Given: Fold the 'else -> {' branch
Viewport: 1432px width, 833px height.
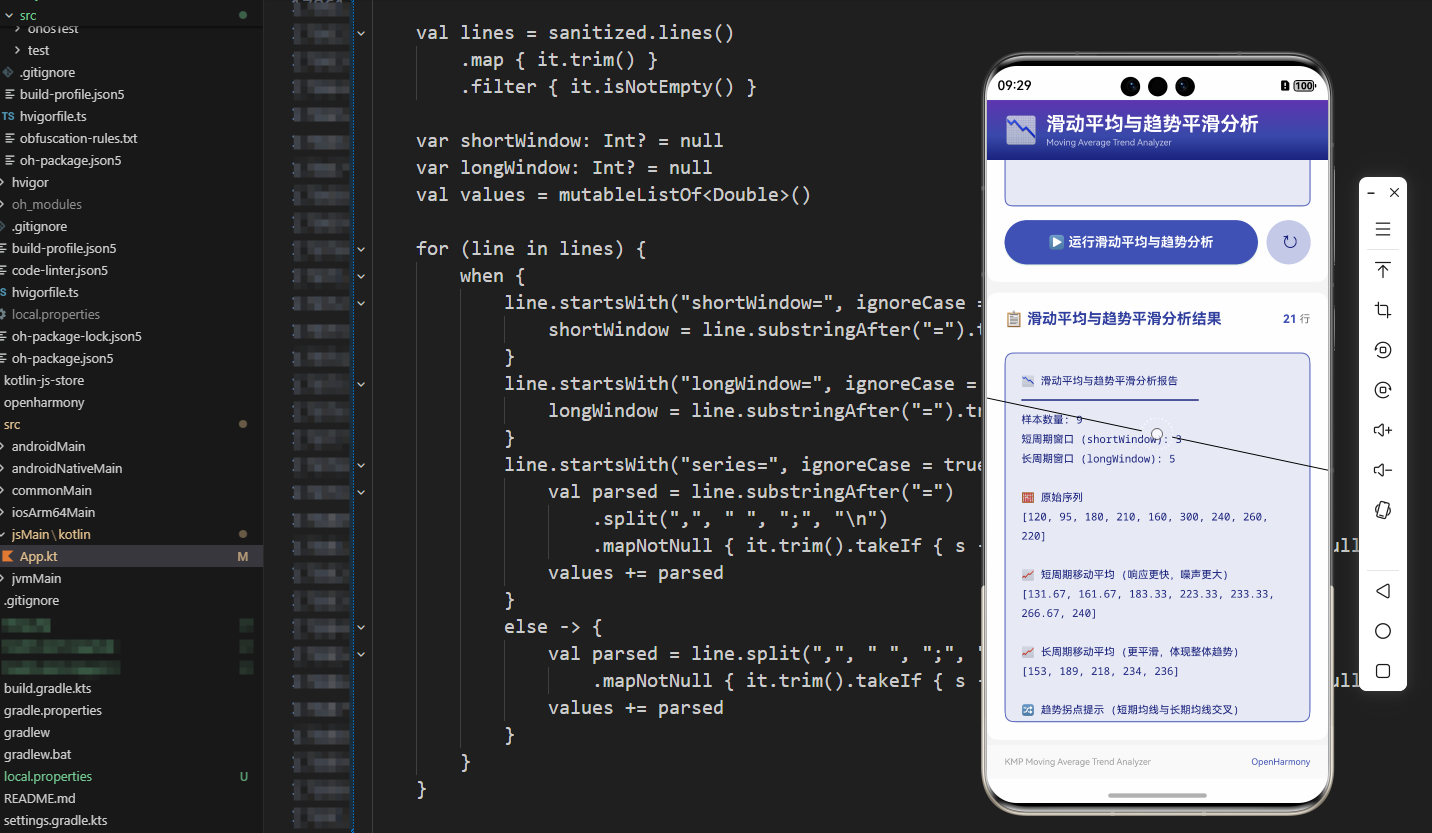Looking at the screenshot, I should [361, 627].
